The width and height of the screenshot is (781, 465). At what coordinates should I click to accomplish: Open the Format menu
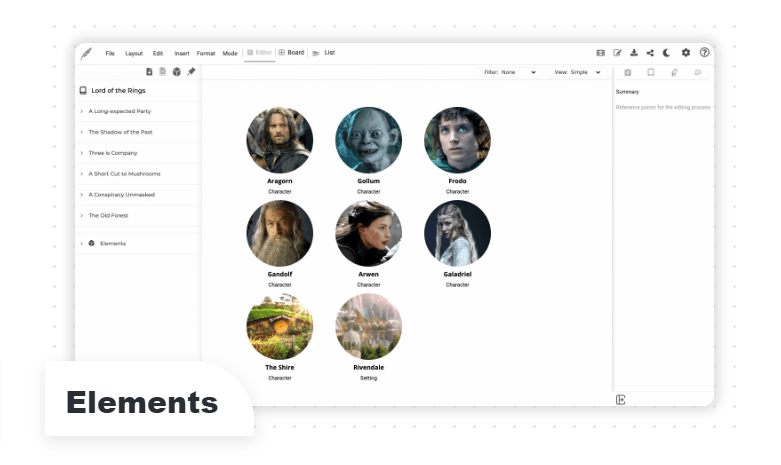pos(206,53)
